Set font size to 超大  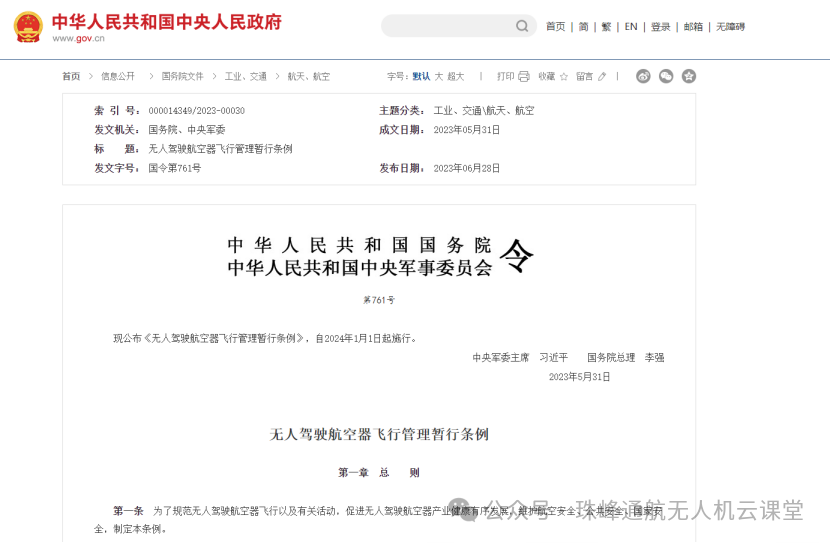point(456,76)
